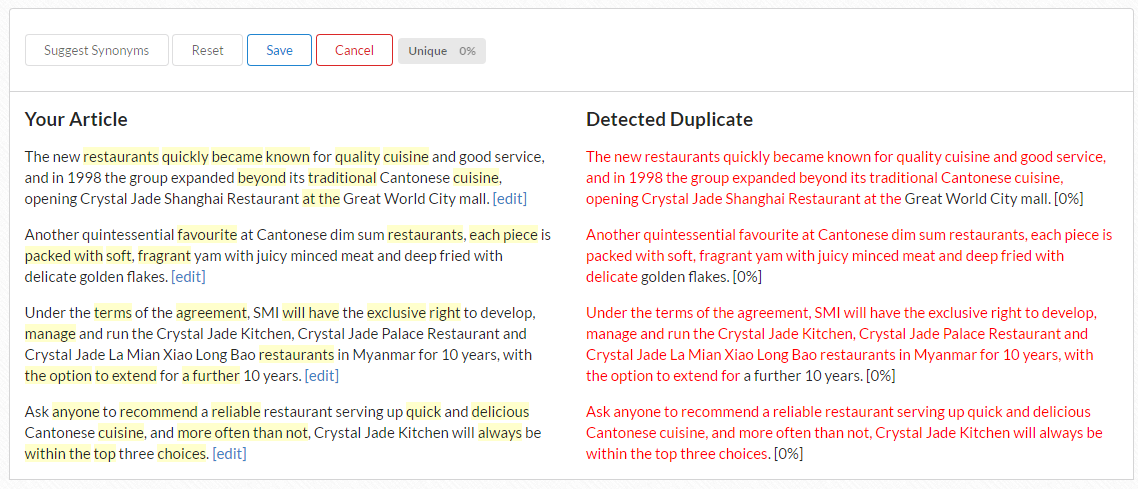Open edit link after 'delicate golden flakes'
The height and width of the screenshot is (489, 1138).
(188, 276)
